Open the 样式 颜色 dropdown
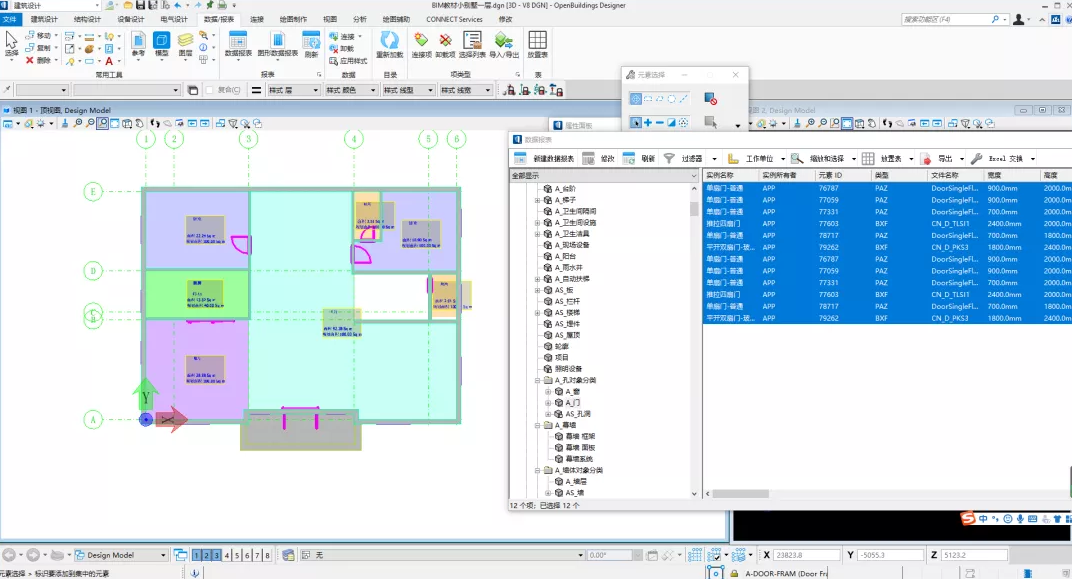1072x579 pixels. coord(351,90)
